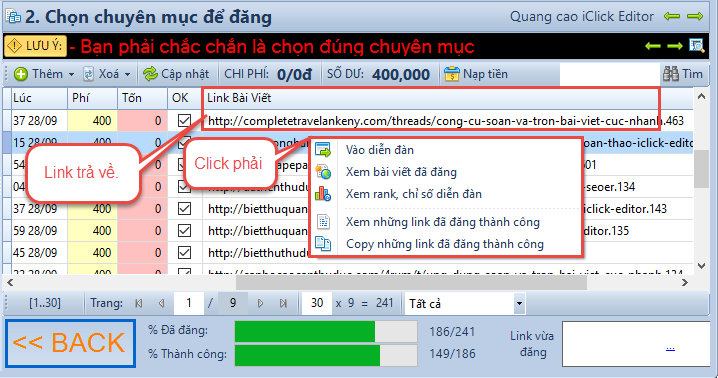Click the Quang cao iClick Editor label
Screen dimensions: 718x378
point(582,16)
